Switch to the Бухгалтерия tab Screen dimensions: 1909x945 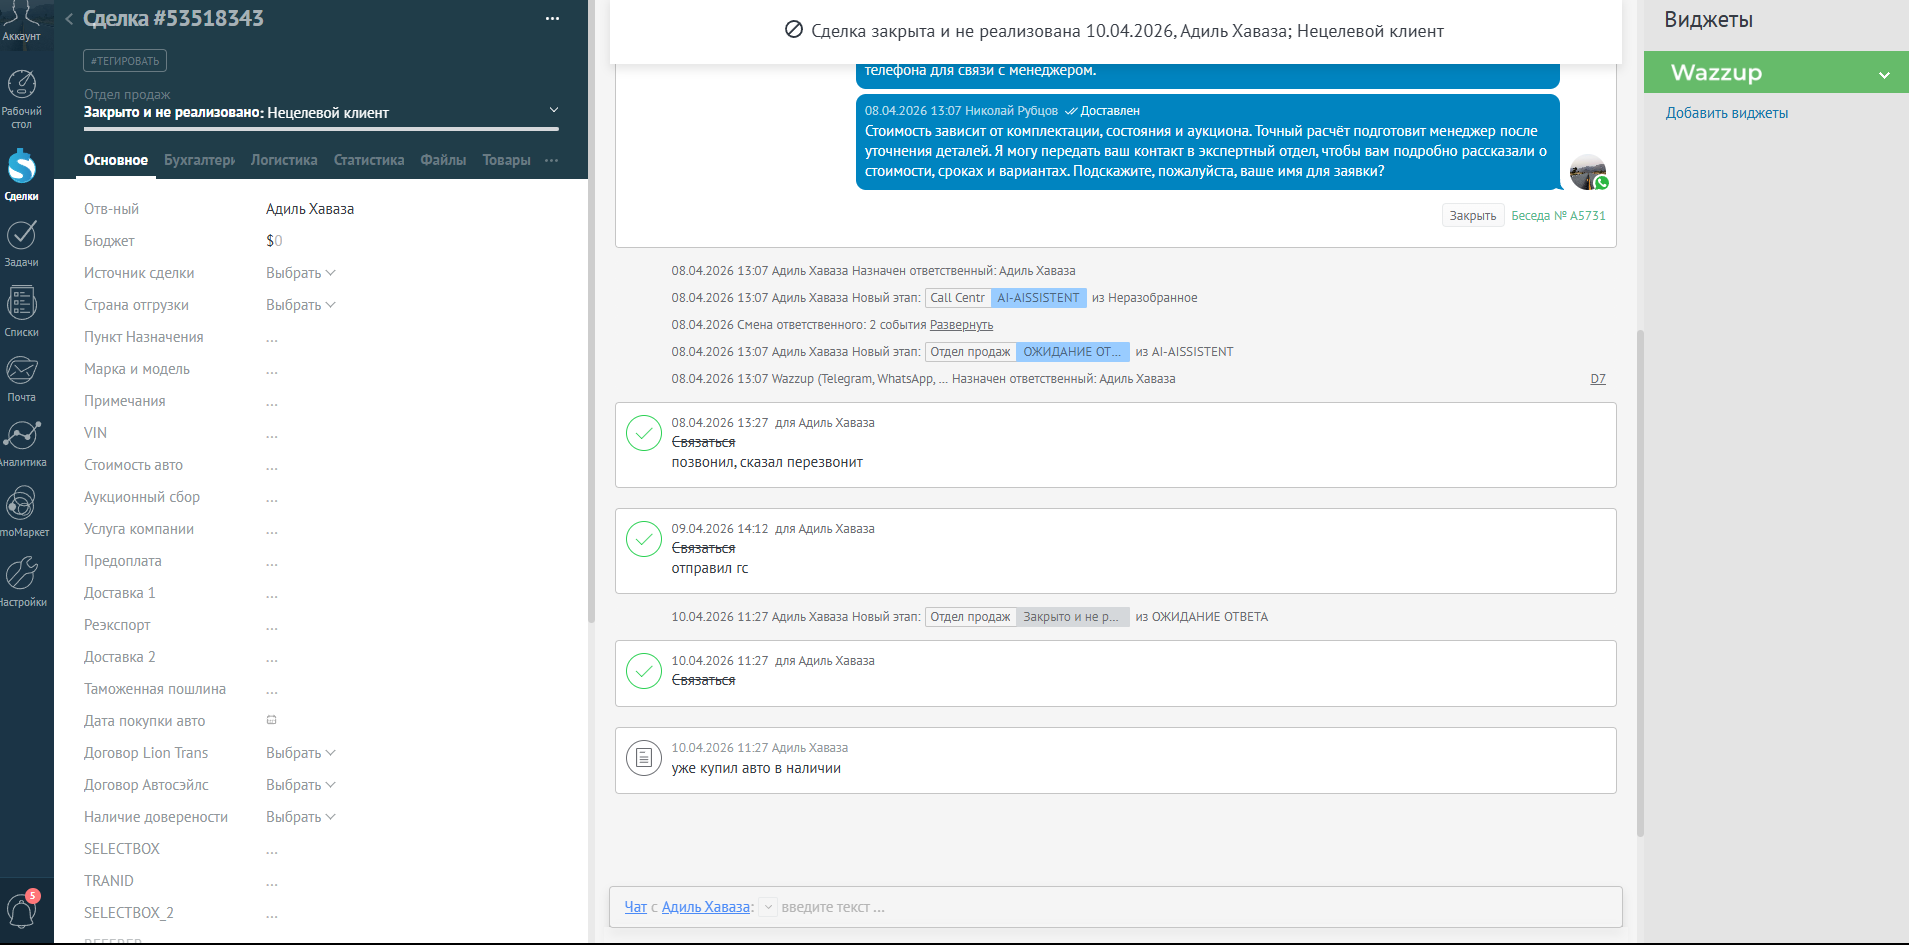coord(199,160)
